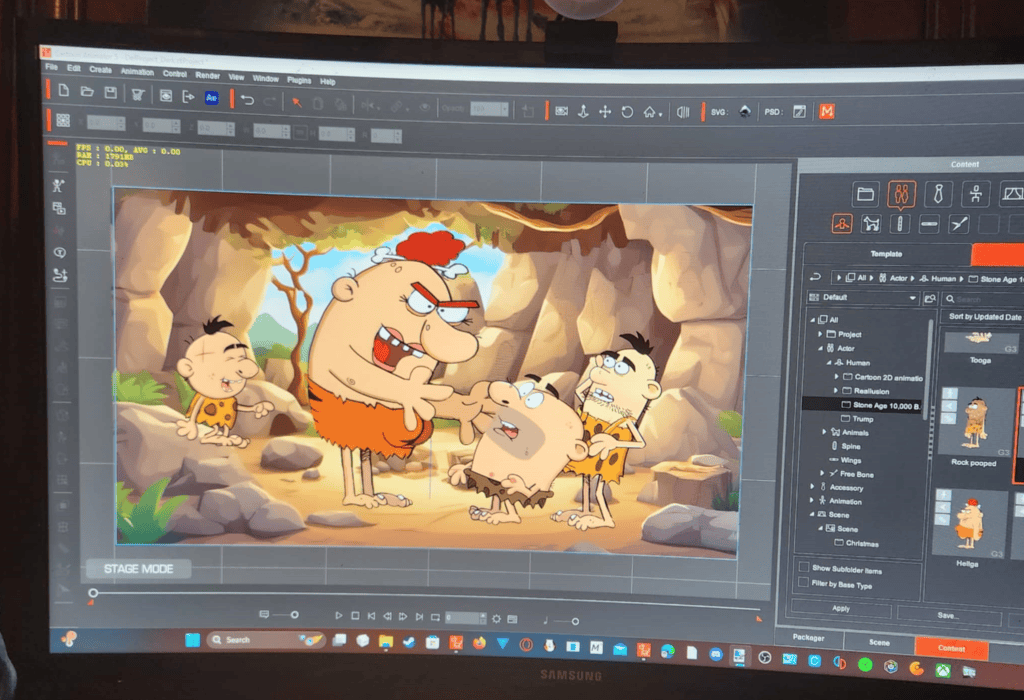Select Stone Age 10,000 B. folder
Screen dimensions: 1024x700
pyautogui.click(x=863, y=405)
